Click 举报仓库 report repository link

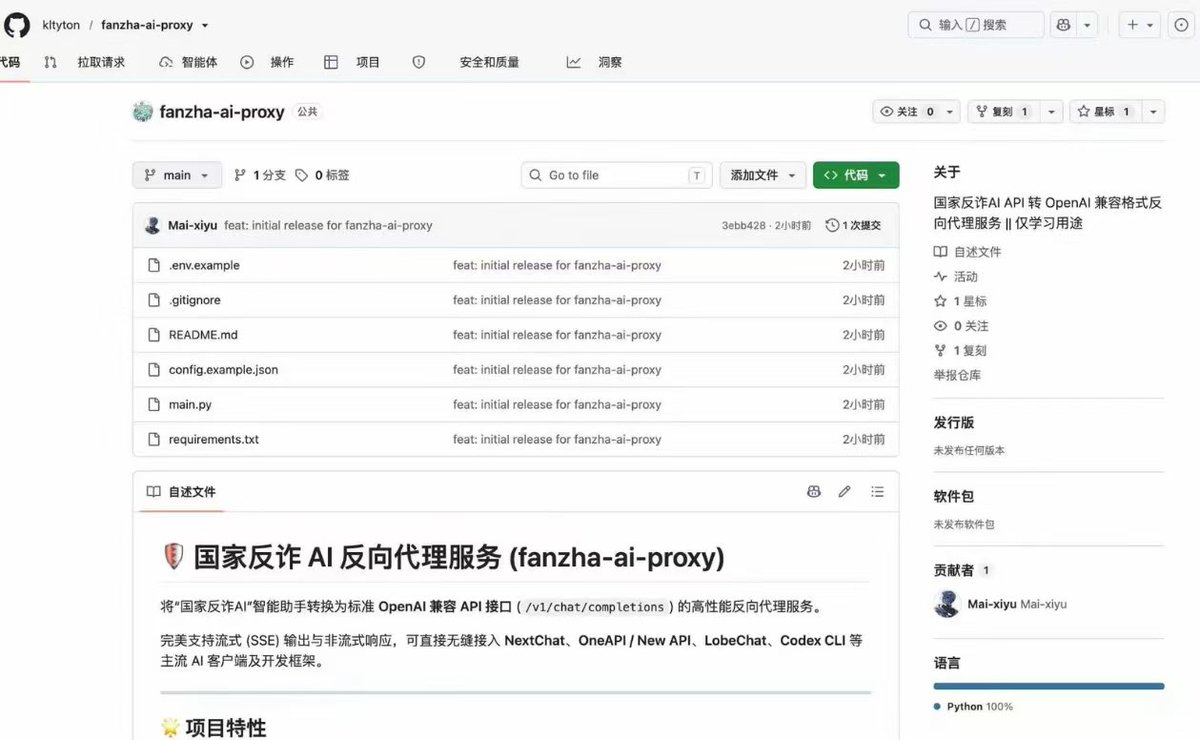[957, 376]
